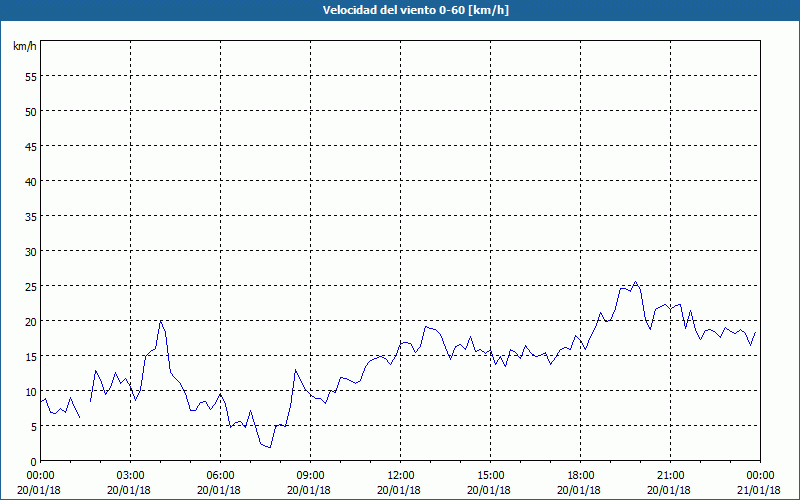This screenshot has width=800, height=500.
Task: Click the 15:00 time label
Action: pos(490,476)
